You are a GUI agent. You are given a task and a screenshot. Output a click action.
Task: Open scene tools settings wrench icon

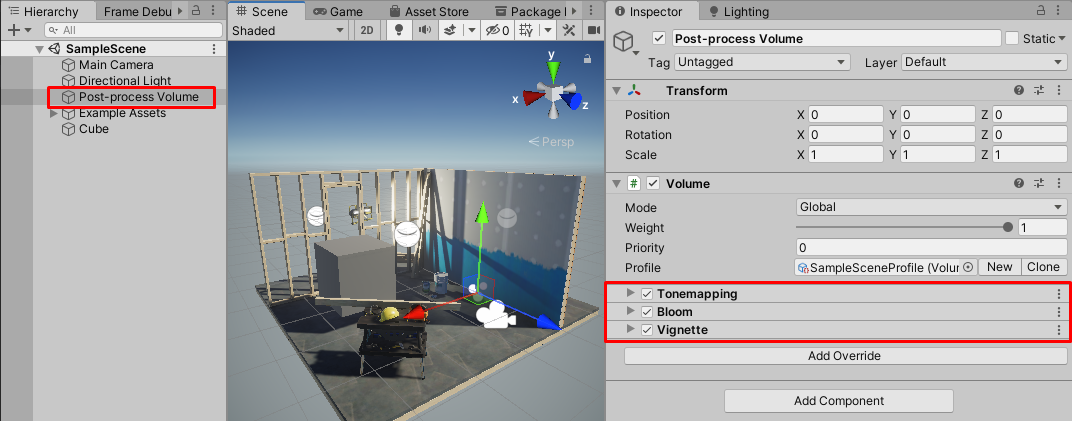(569, 30)
